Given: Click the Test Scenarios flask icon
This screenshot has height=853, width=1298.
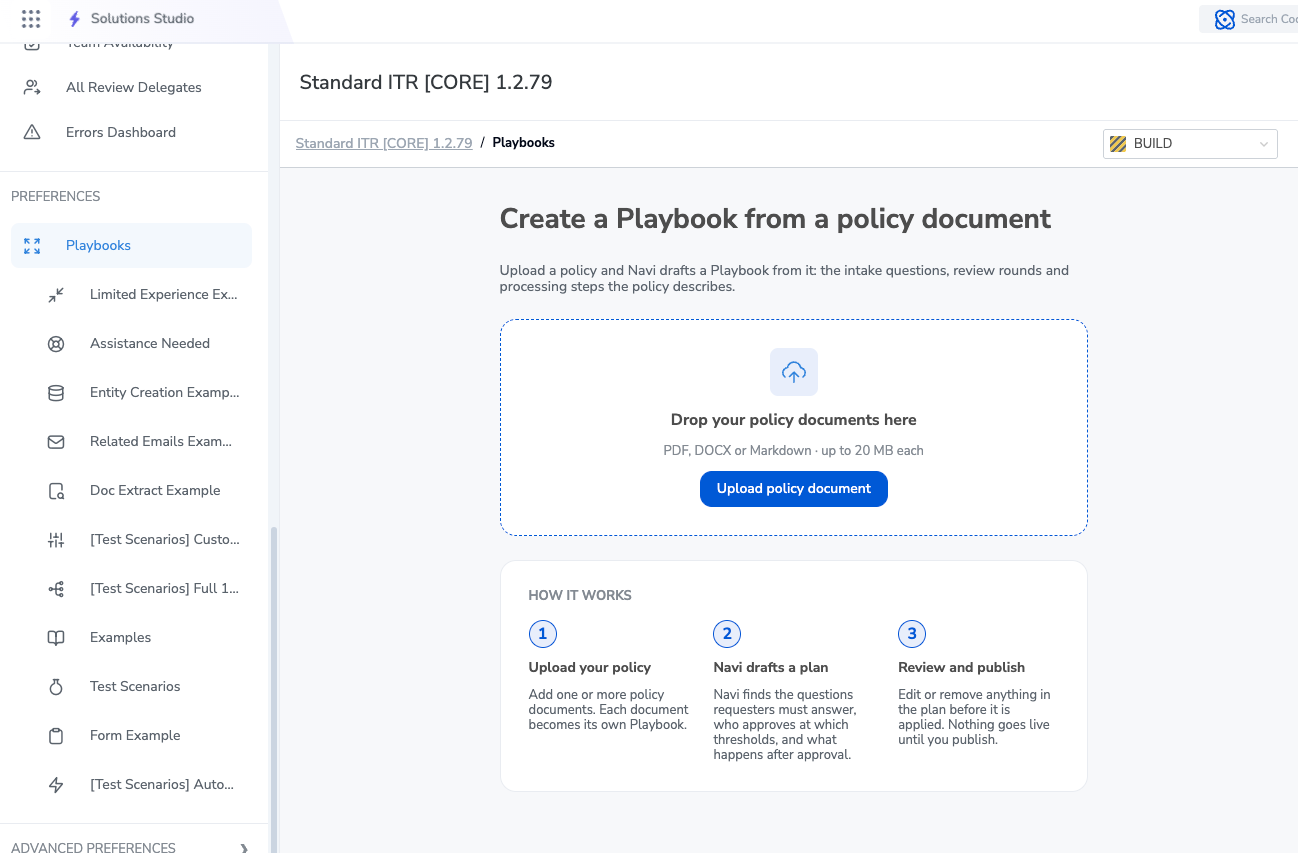Looking at the screenshot, I should tap(56, 686).
